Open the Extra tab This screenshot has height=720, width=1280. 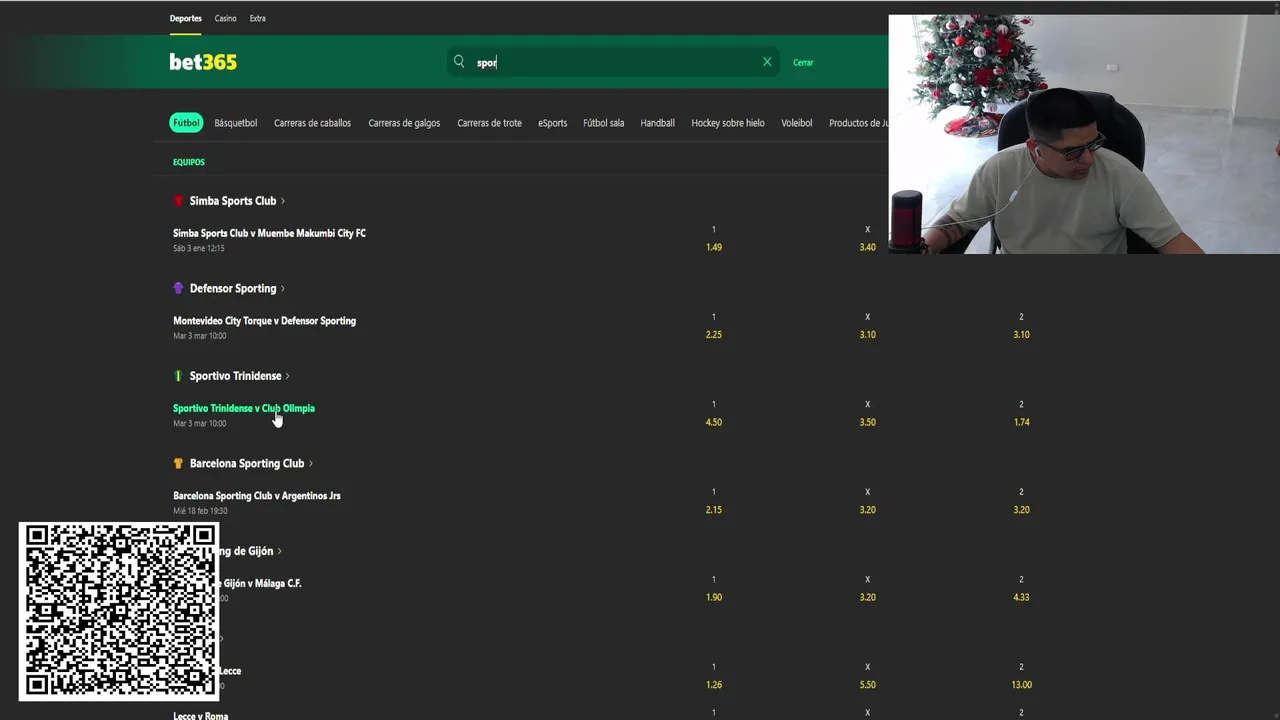pos(258,18)
